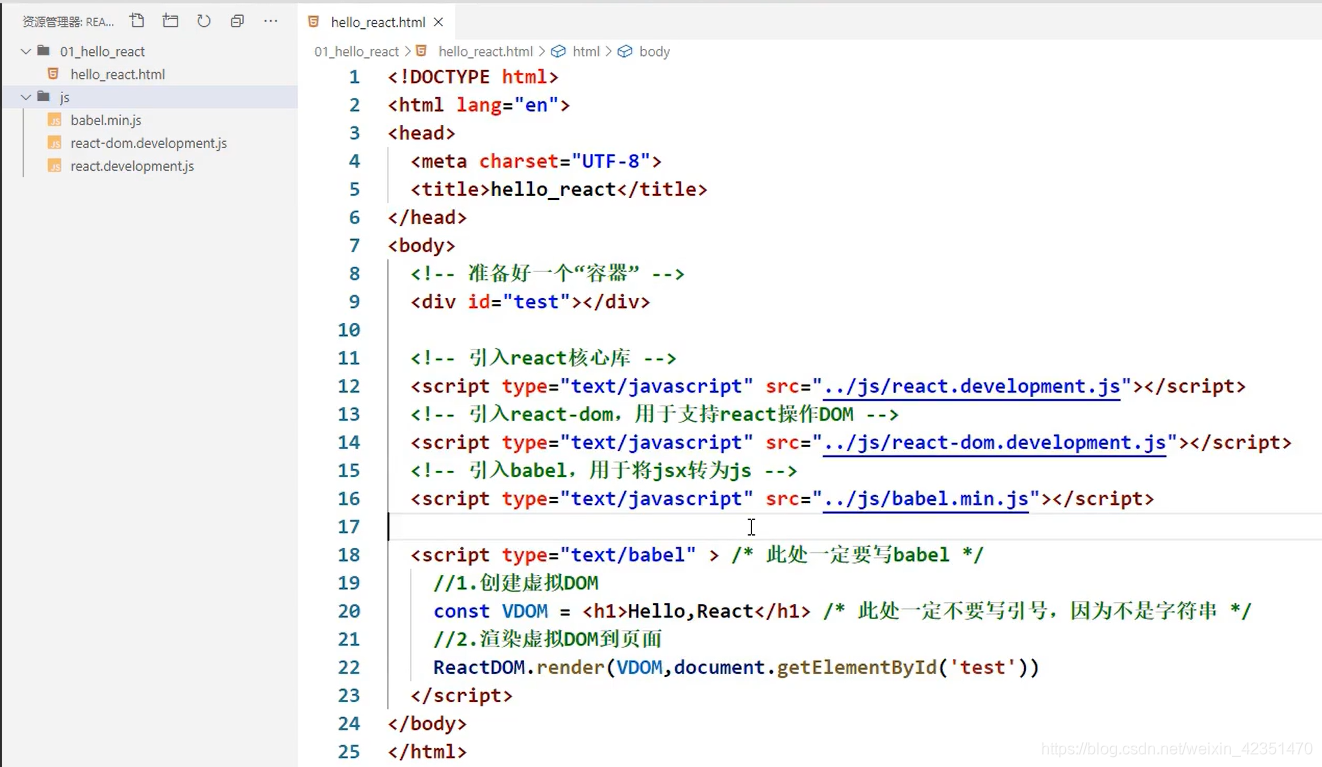1322x767 pixels.
Task: Open react.development.js in the file tree
Action: [132, 166]
